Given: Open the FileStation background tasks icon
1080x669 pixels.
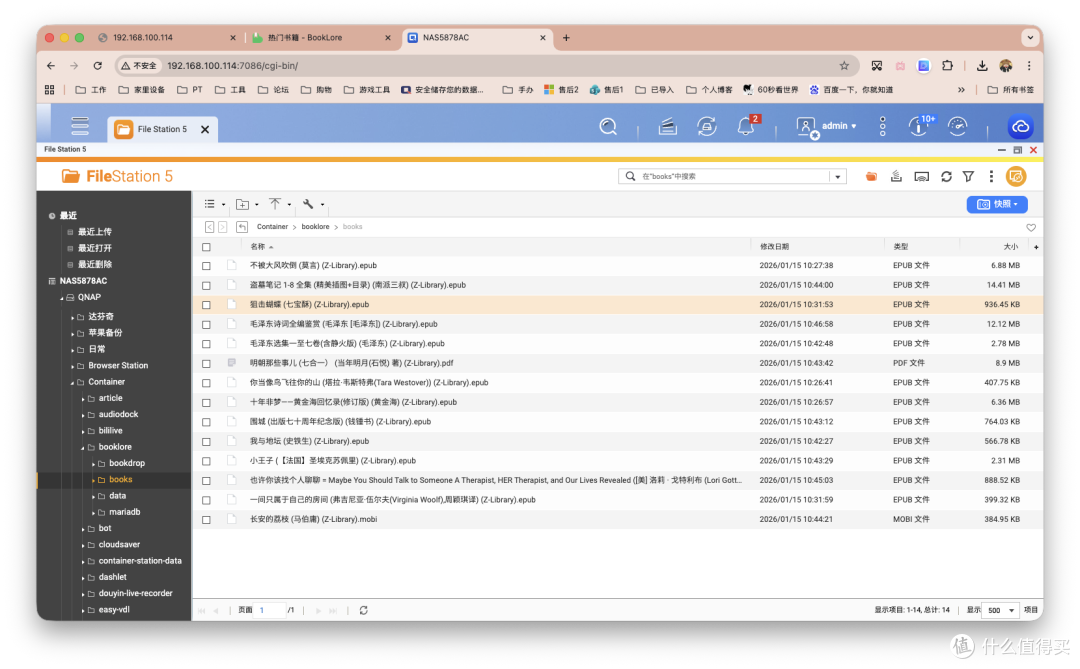Looking at the screenshot, I should coord(896,176).
